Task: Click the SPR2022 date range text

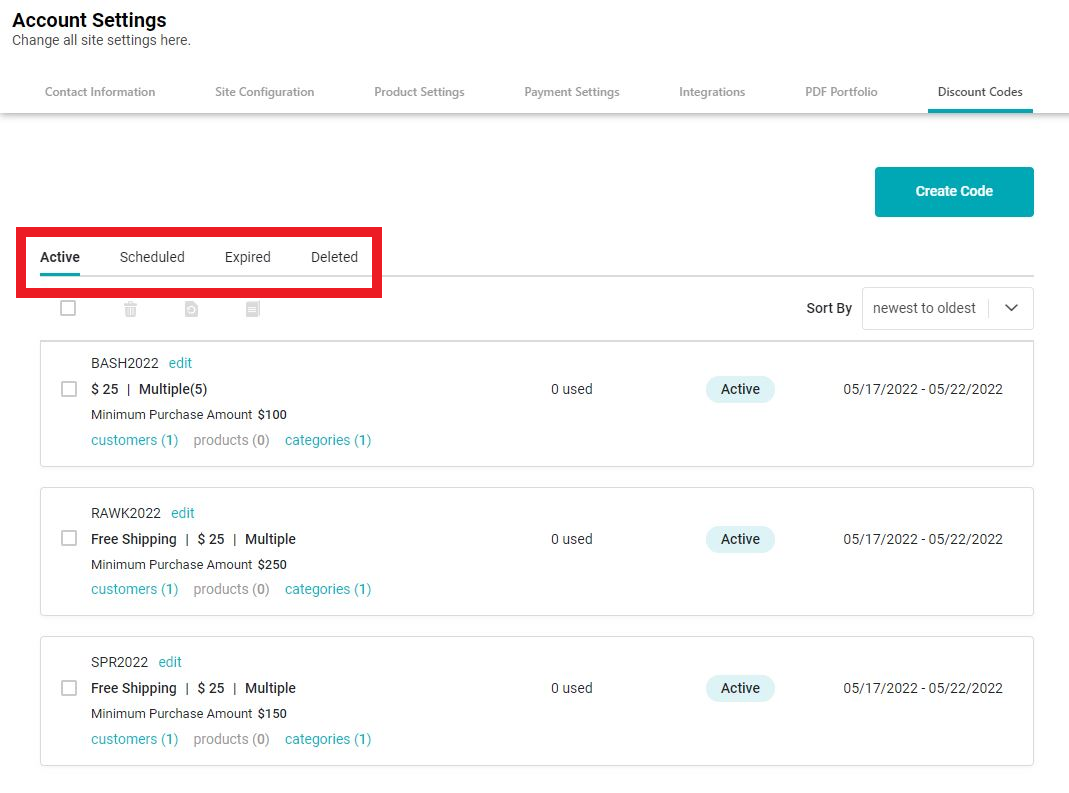Action: (x=923, y=689)
